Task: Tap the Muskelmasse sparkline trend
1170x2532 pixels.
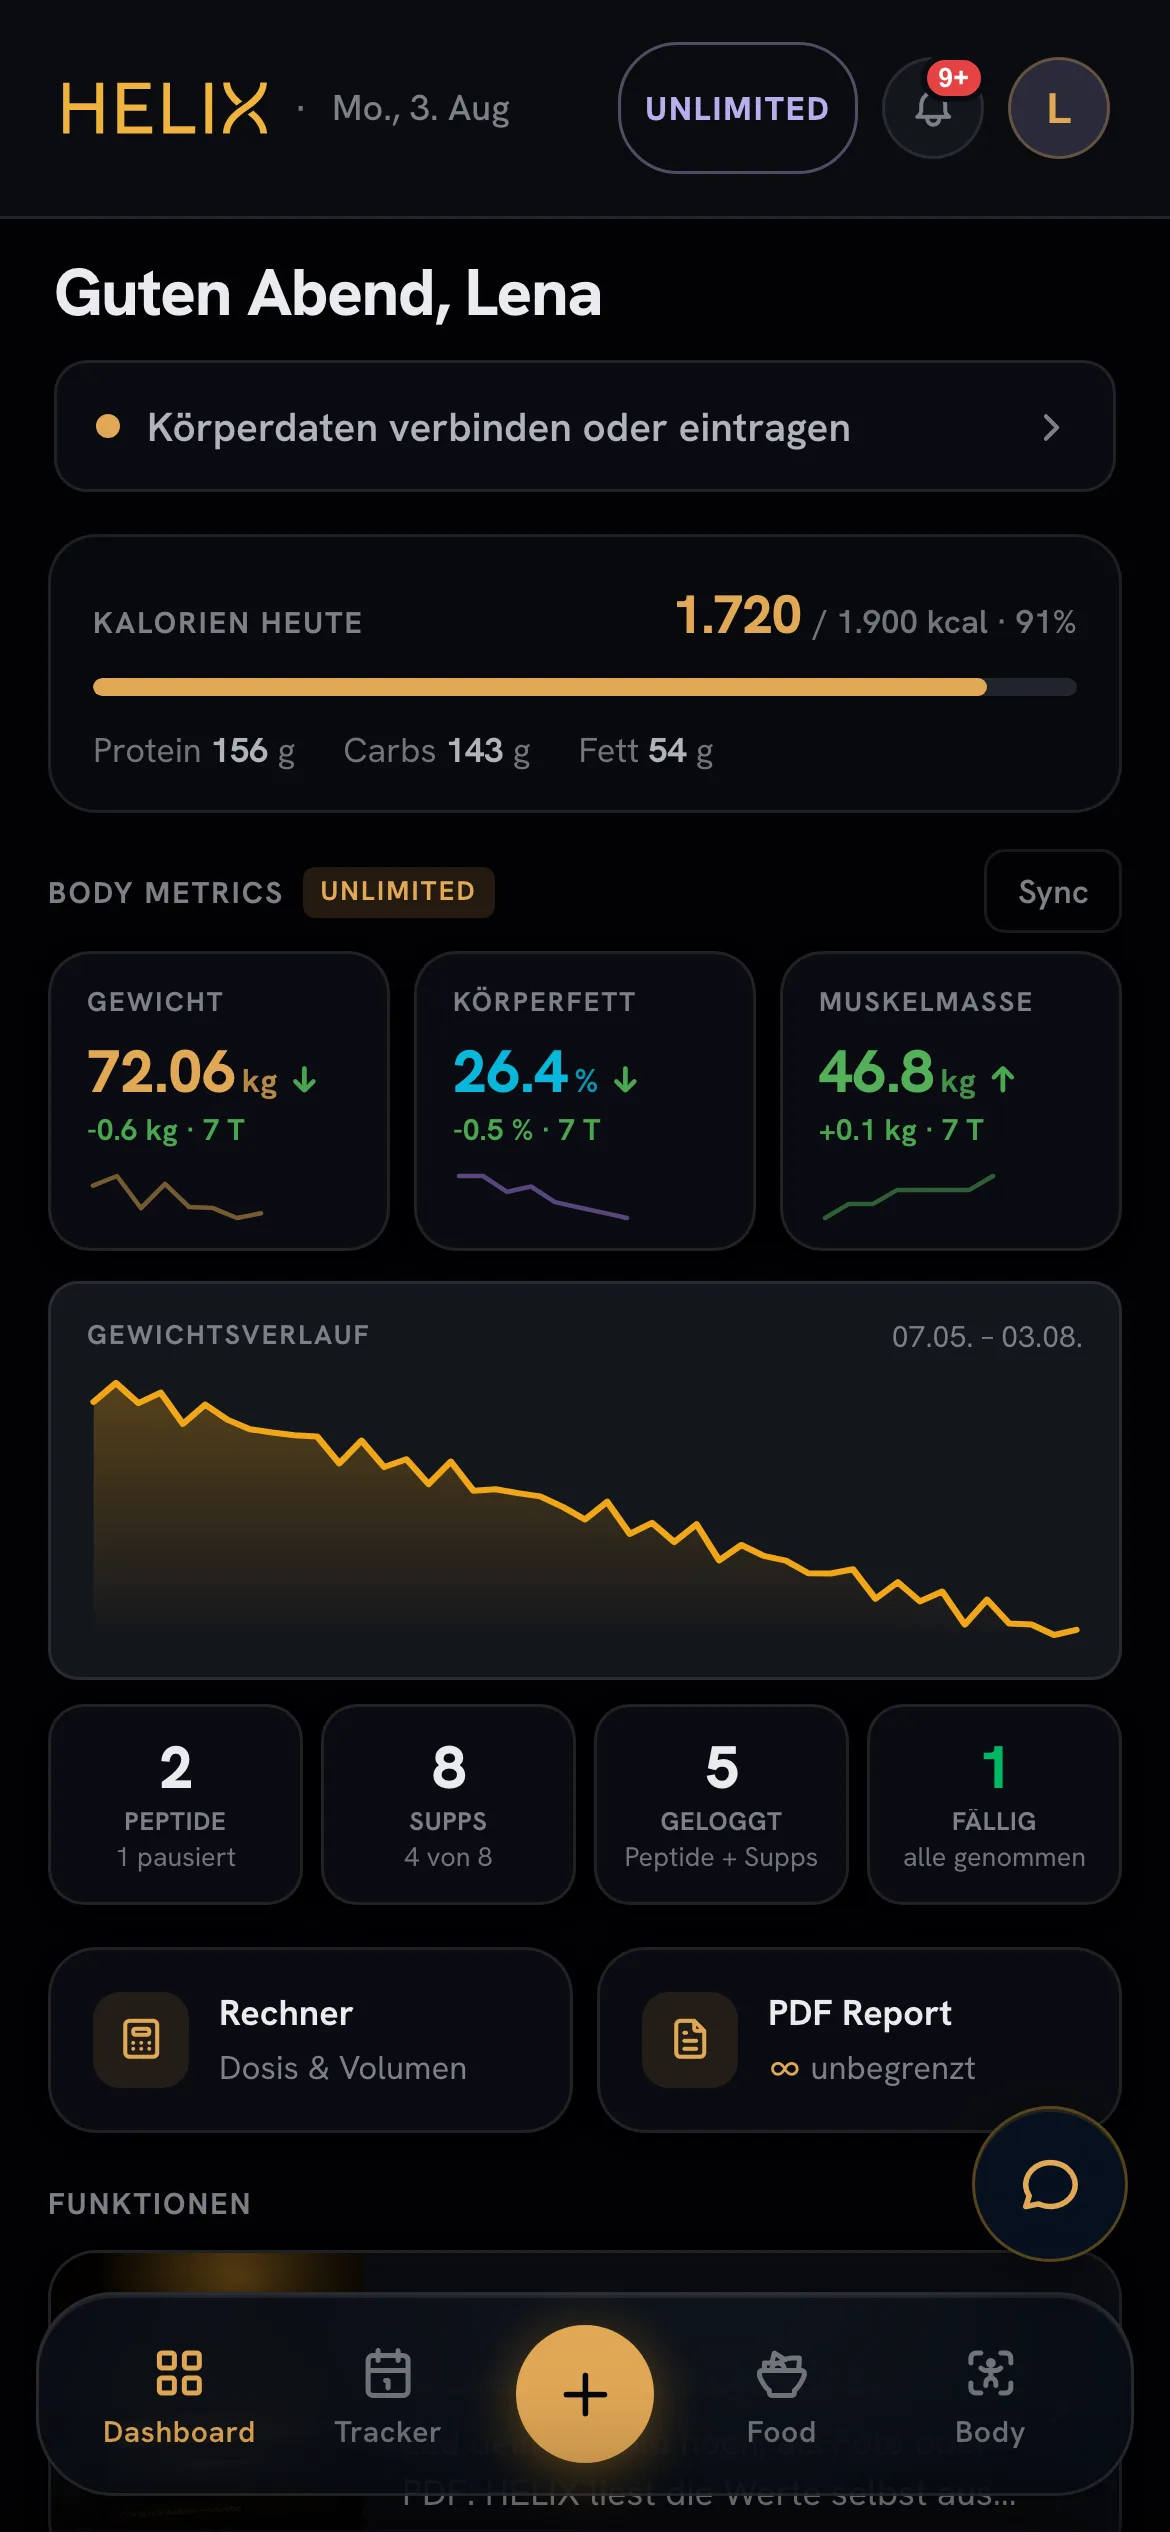Action: (x=908, y=1196)
